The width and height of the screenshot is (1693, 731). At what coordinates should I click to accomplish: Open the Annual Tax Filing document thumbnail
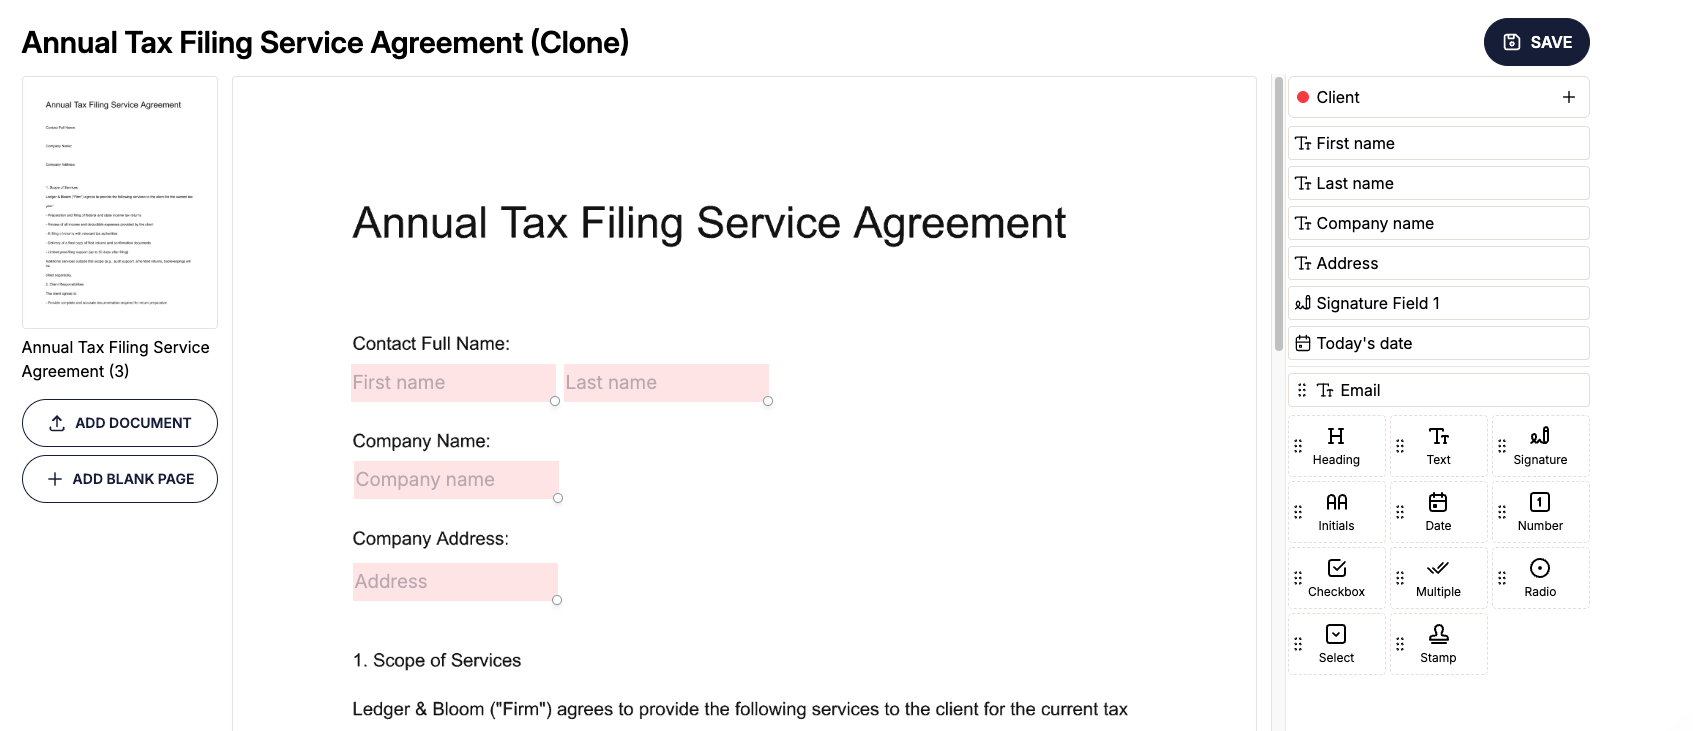(x=120, y=202)
